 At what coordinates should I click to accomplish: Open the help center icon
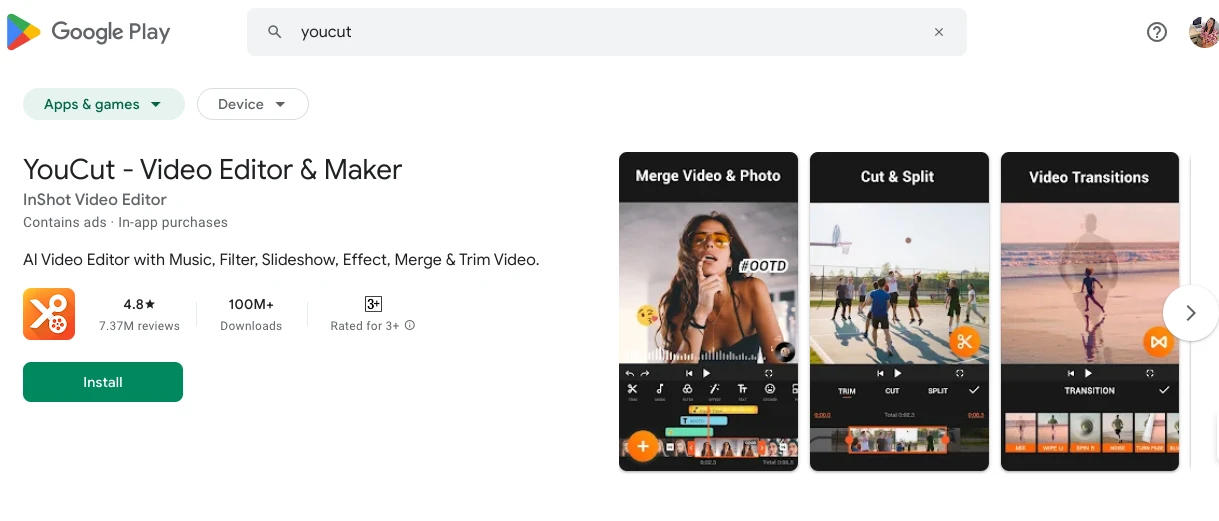pyautogui.click(x=1157, y=32)
